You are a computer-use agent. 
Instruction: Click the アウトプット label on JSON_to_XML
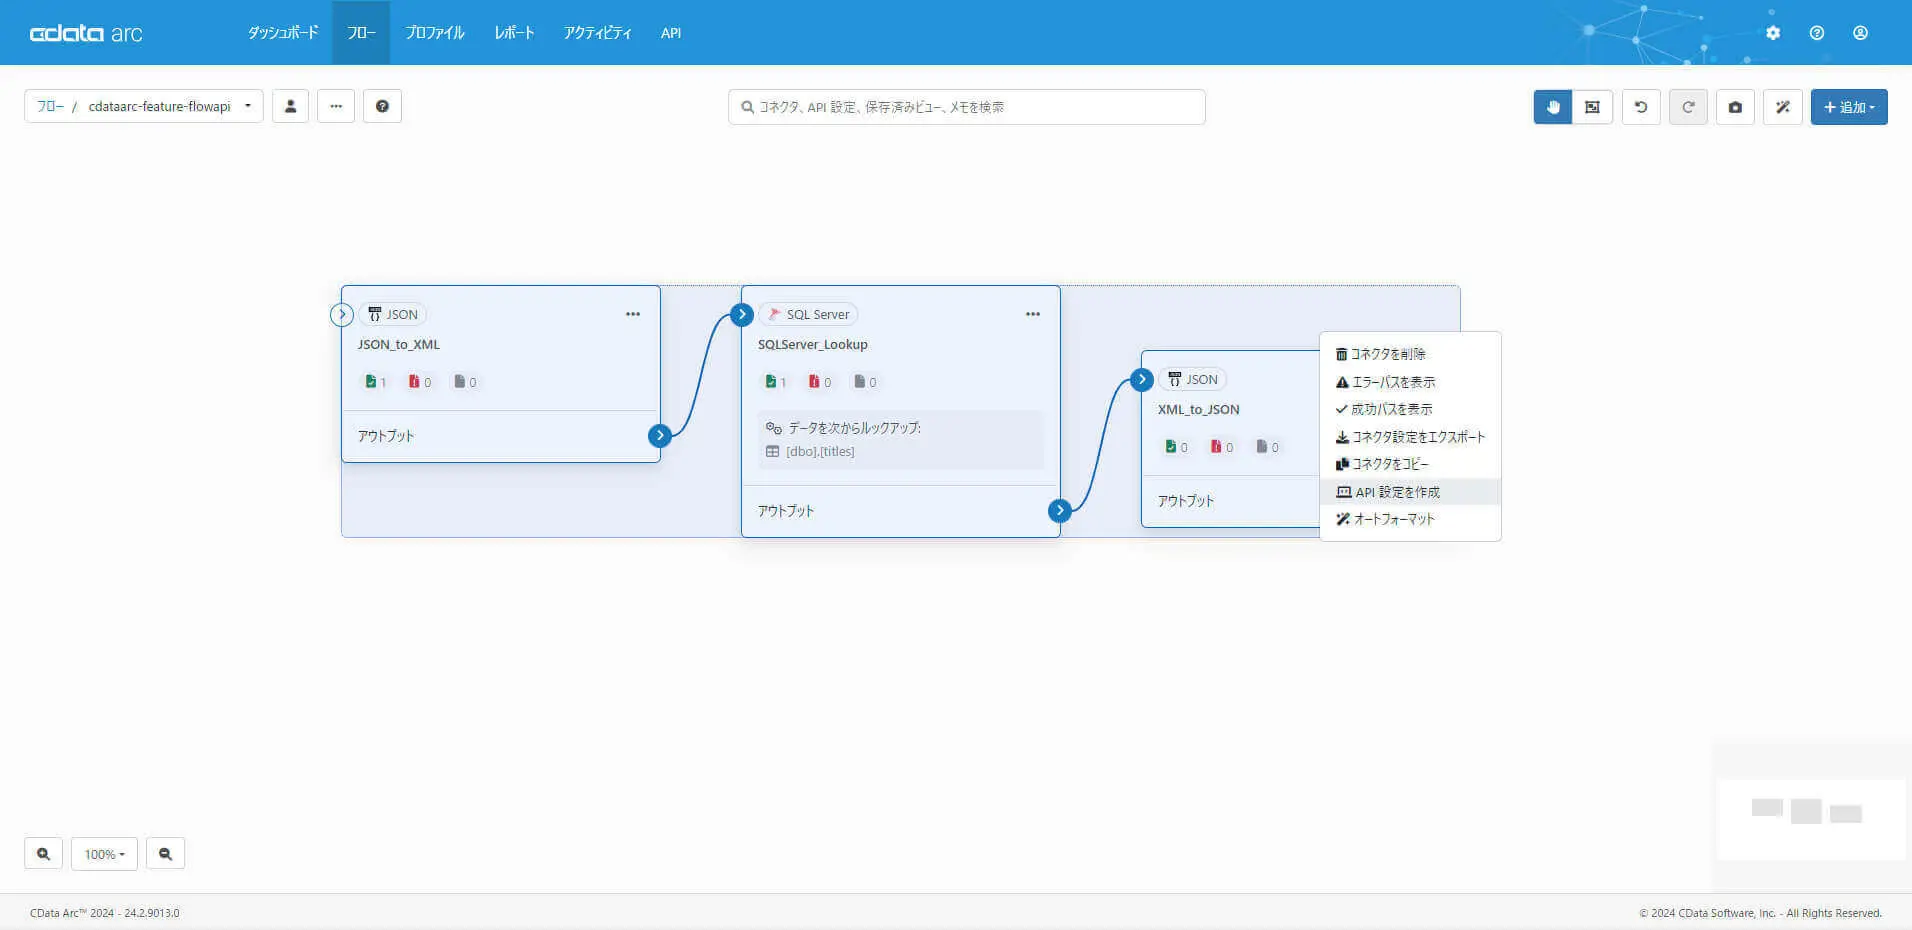click(x=386, y=436)
